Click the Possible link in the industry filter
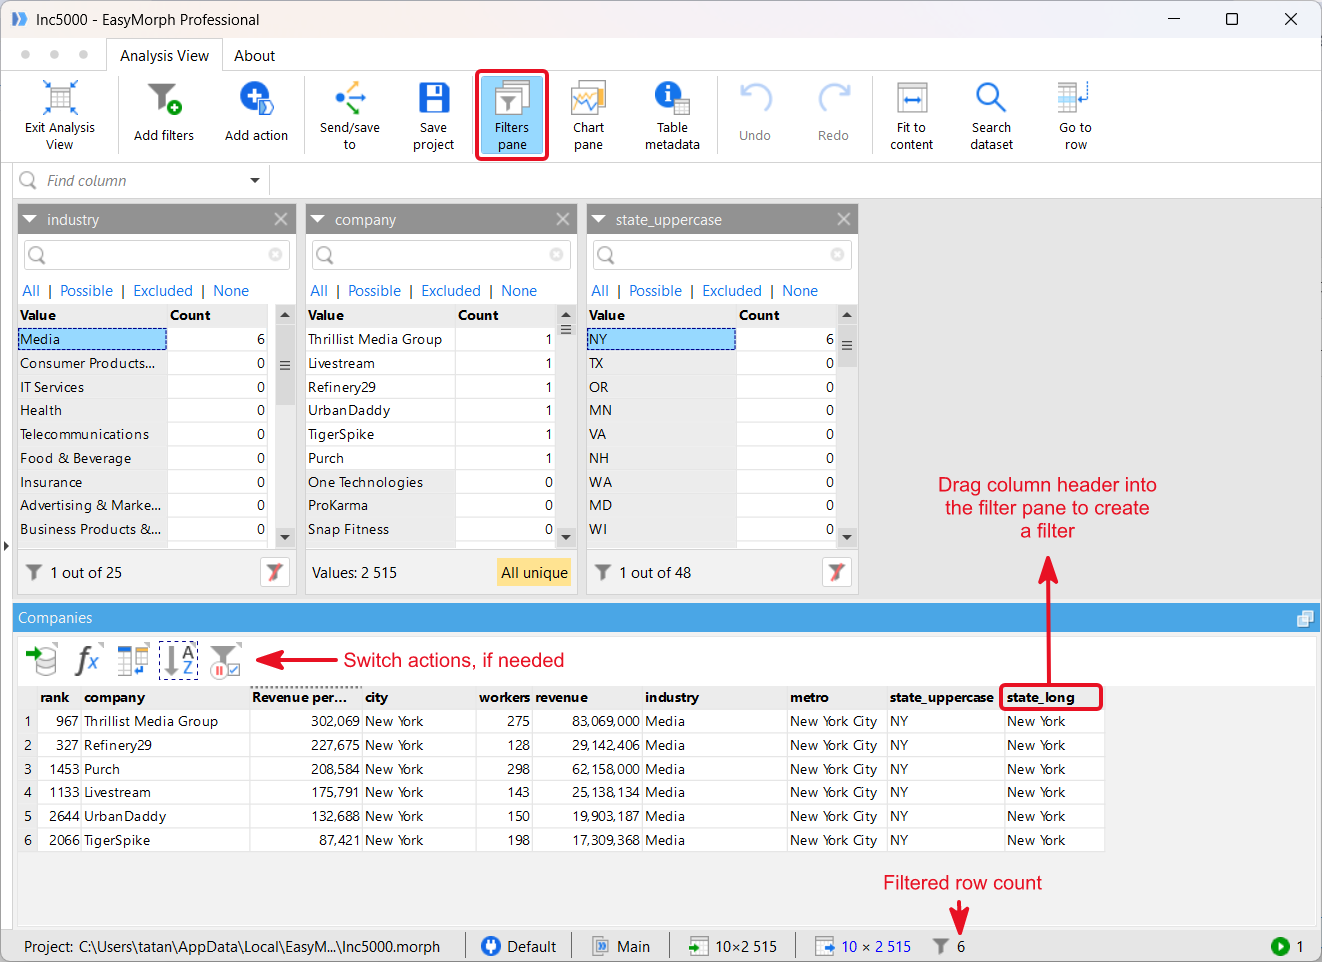 pyautogui.click(x=86, y=291)
